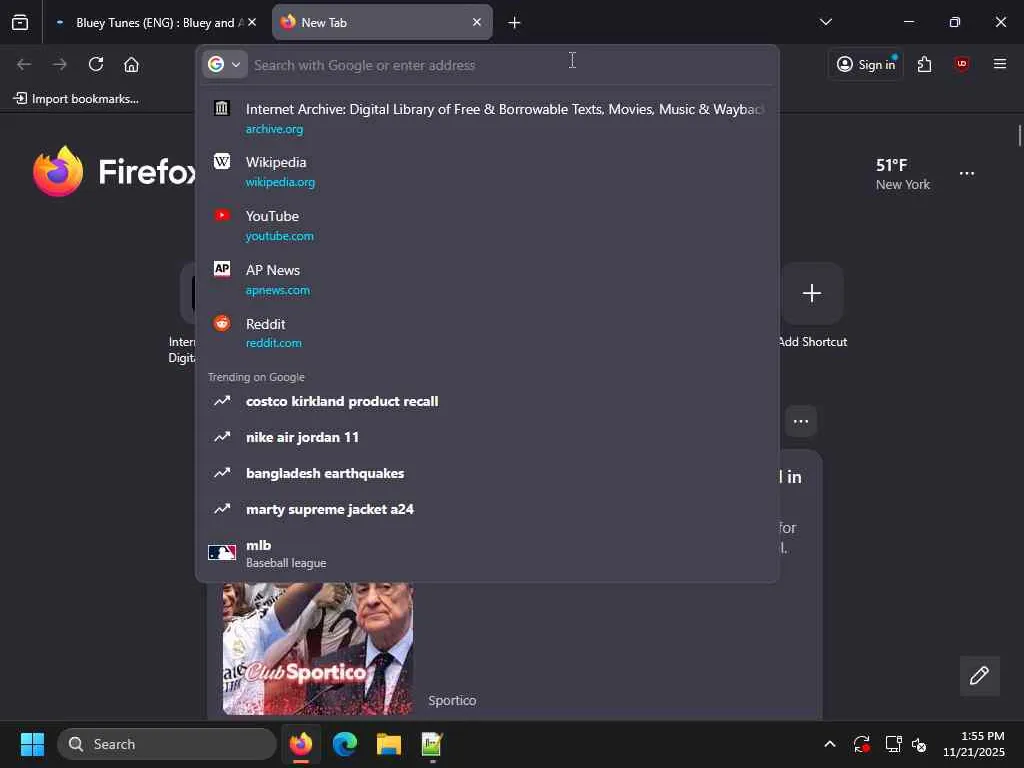The height and width of the screenshot is (768, 1024).
Task: Open the Extensions puzzle icon
Action: coord(924,64)
